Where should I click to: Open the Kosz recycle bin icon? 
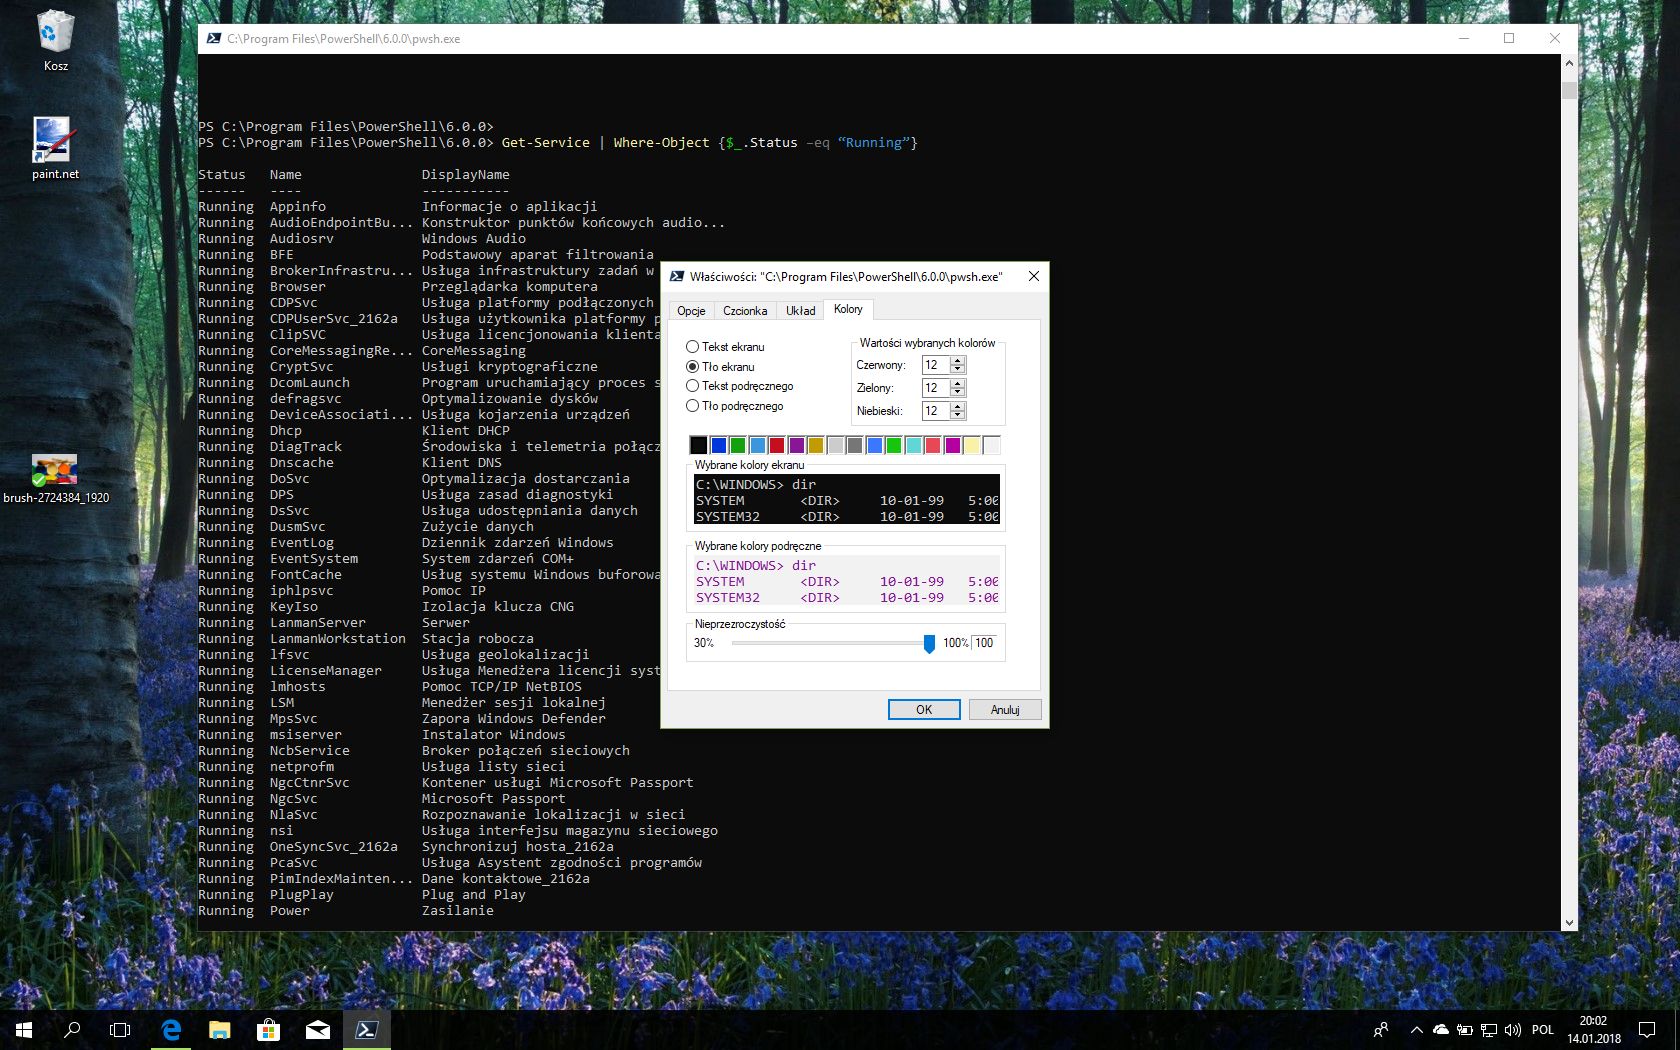(x=55, y=41)
